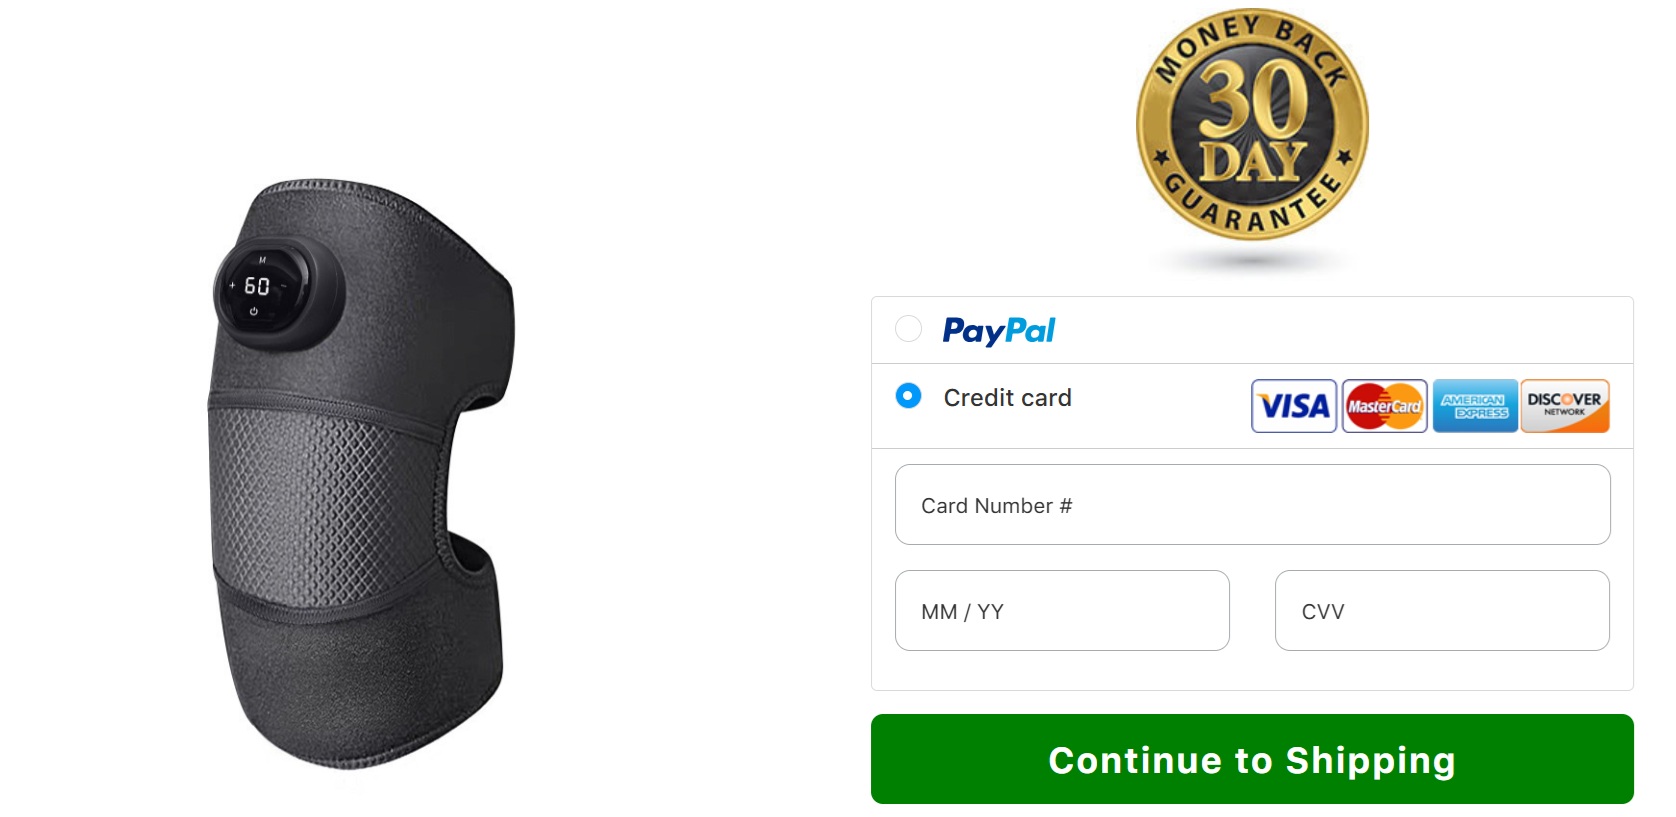Click the 30 Day Money Back Guarantee badge
This screenshot has height=817, width=1676.
pyautogui.click(x=1252, y=126)
